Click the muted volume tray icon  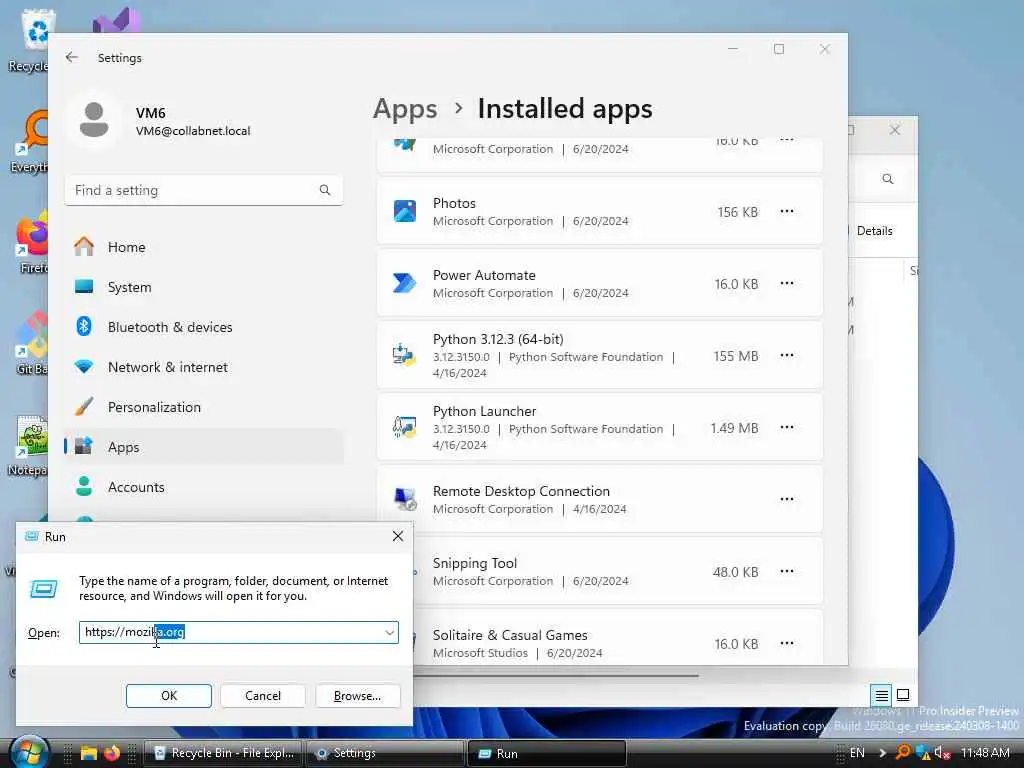click(942, 753)
